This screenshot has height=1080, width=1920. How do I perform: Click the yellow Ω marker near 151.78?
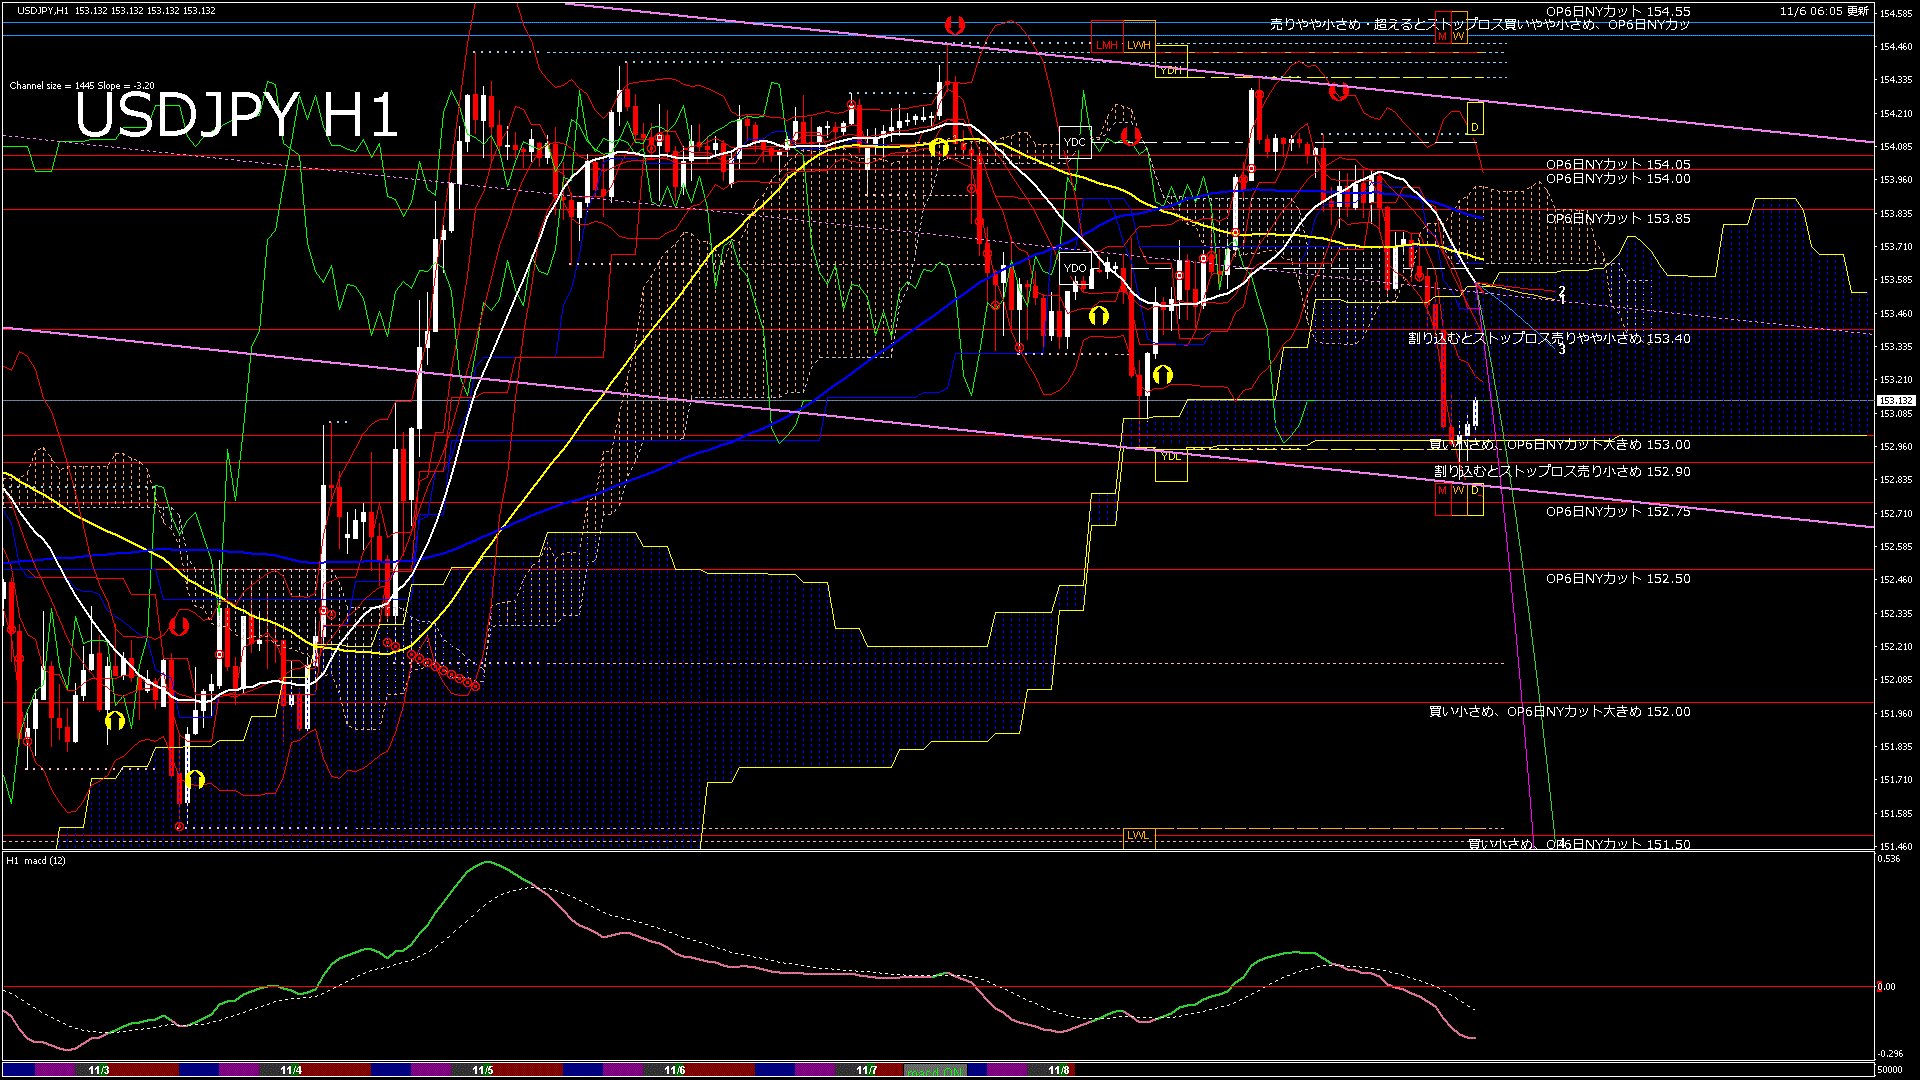tap(196, 780)
